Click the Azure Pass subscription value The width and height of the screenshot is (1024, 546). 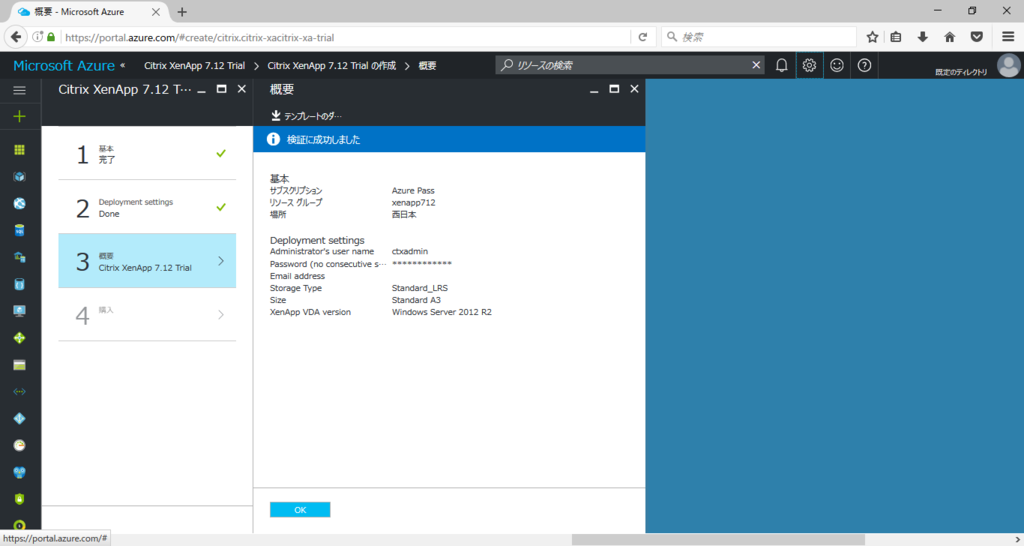pos(413,191)
